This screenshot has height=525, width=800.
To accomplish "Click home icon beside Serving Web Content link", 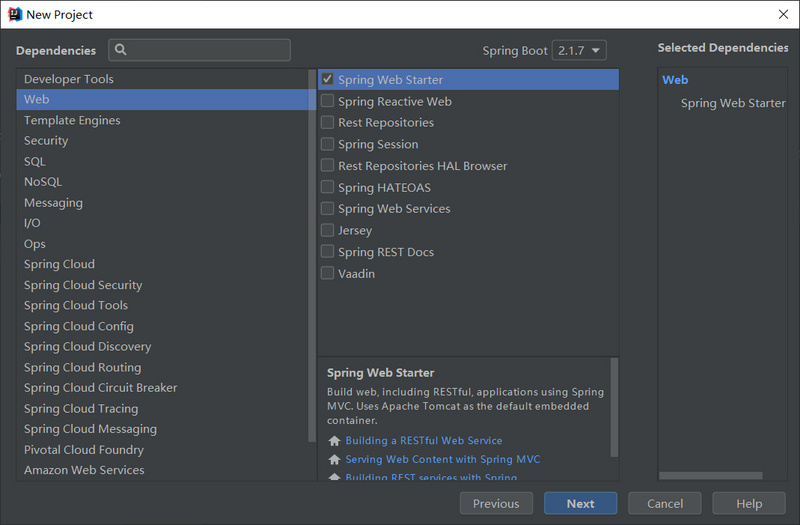I will [334, 460].
